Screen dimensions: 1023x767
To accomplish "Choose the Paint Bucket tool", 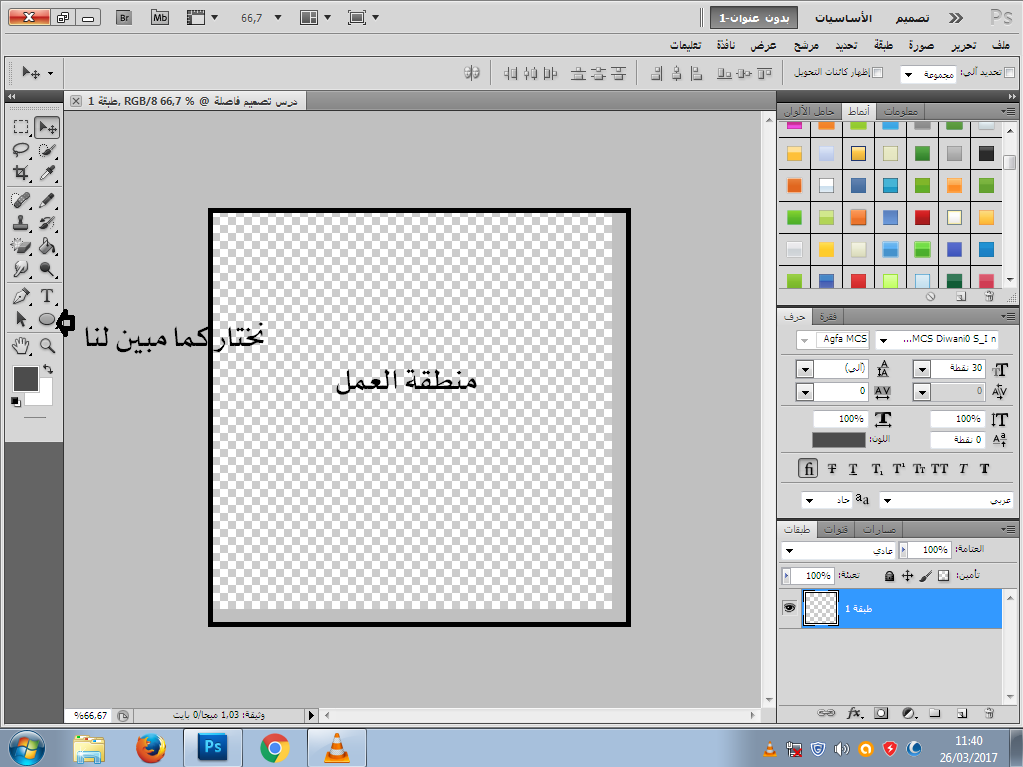I will [x=46, y=246].
